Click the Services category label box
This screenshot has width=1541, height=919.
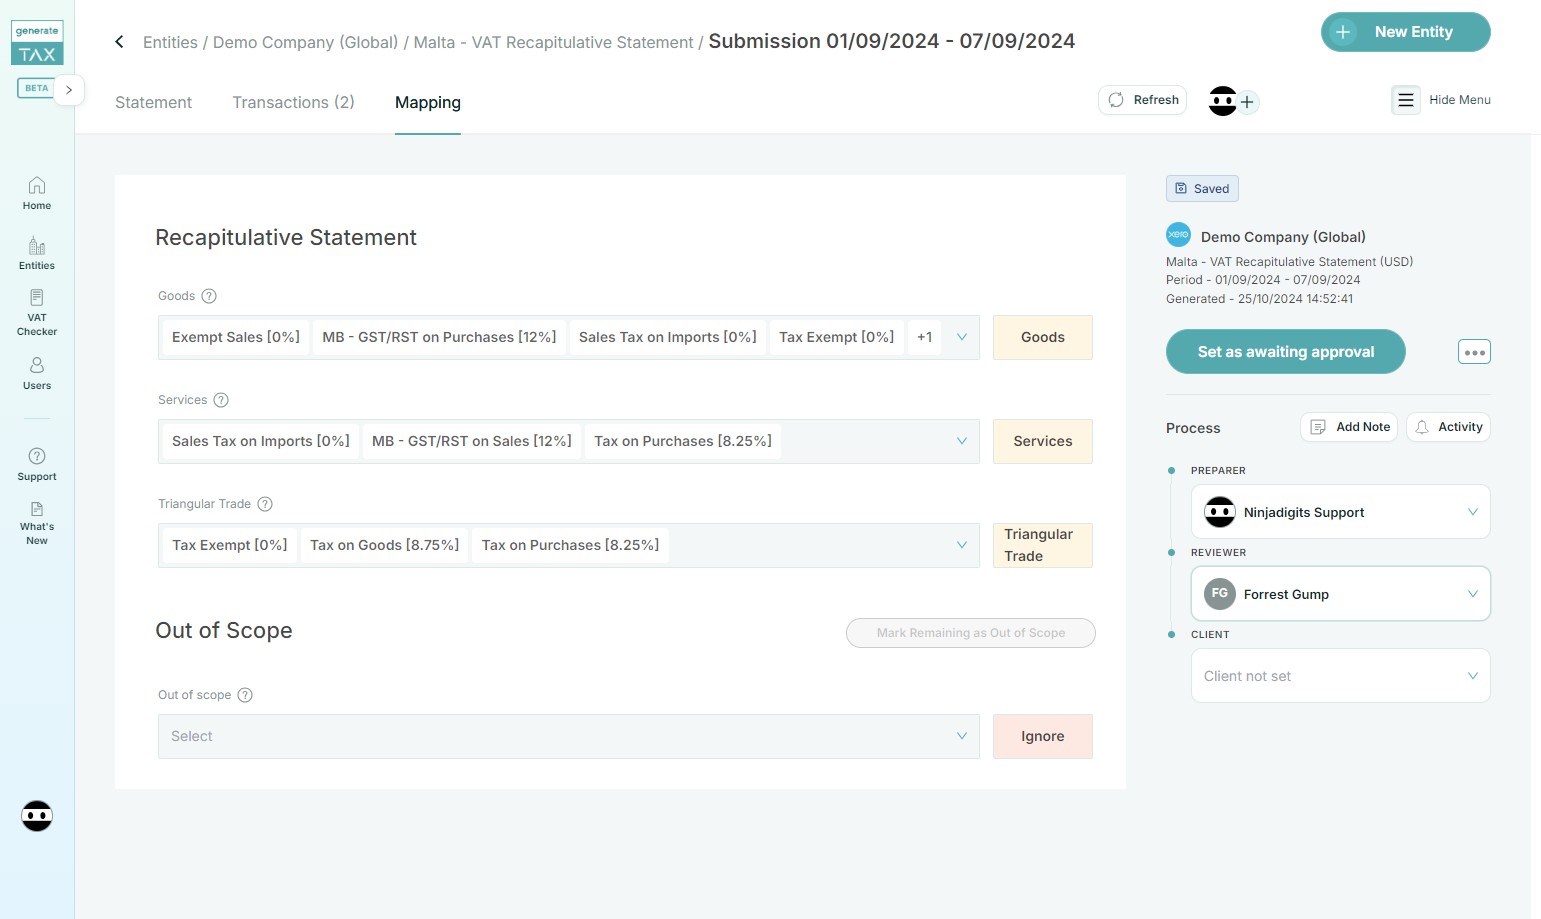click(x=1042, y=441)
